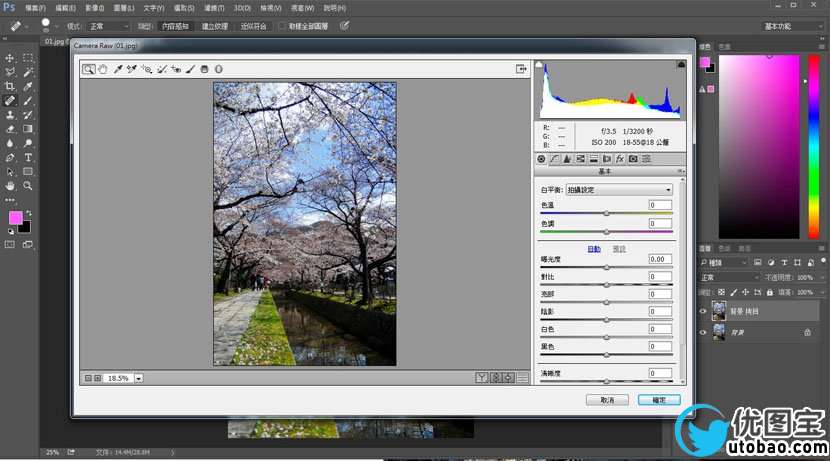Open the Presets panel tab icon

(x=646, y=159)
